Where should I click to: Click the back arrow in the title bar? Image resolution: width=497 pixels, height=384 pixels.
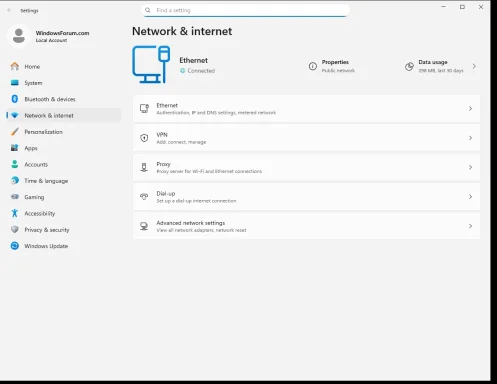tap(9, 10)
